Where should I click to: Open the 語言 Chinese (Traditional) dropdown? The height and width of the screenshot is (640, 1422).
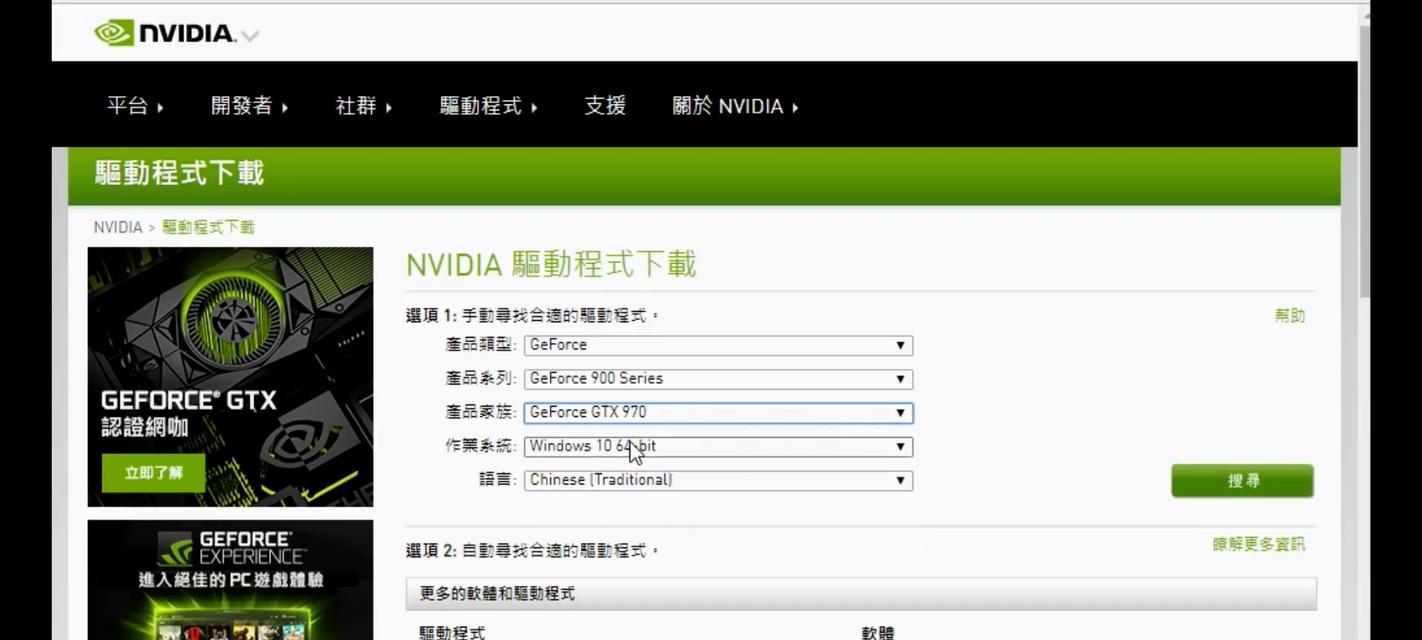(718, 480)
